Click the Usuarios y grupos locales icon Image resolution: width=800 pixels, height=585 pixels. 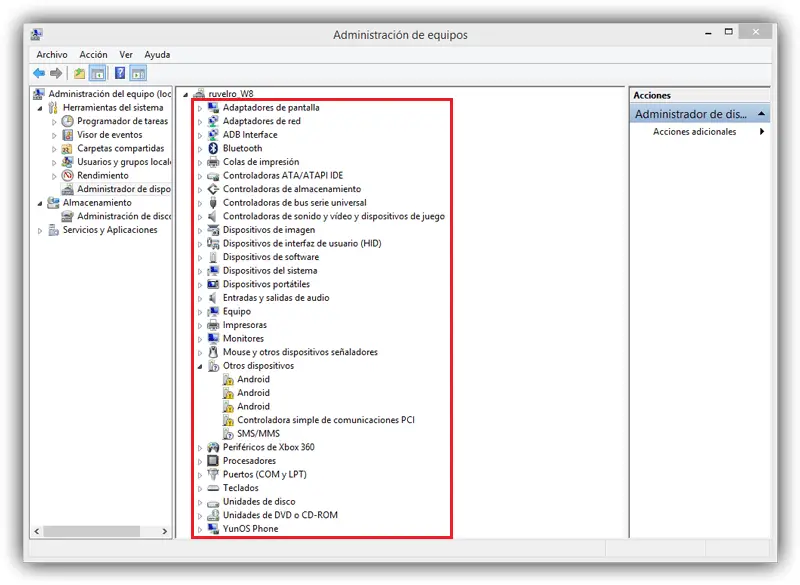tap(67, 162)
